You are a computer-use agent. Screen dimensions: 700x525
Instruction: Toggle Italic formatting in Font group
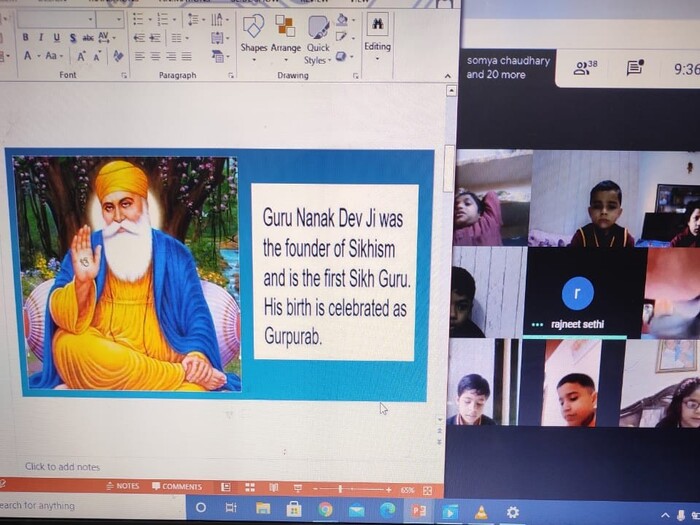41,38
